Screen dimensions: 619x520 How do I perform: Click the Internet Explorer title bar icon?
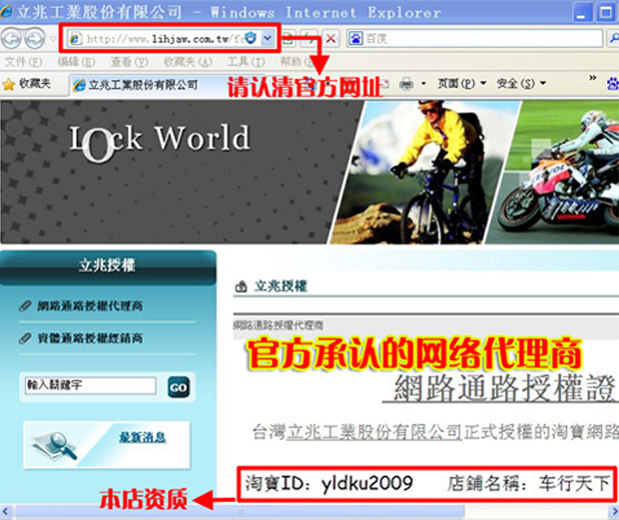click(6, 11)
